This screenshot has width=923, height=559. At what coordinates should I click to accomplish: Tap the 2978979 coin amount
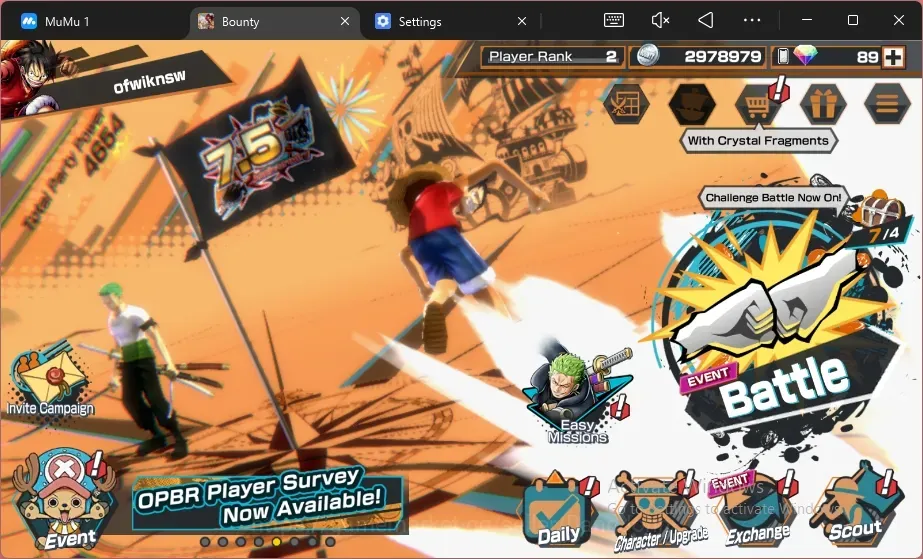pos(723,56)
